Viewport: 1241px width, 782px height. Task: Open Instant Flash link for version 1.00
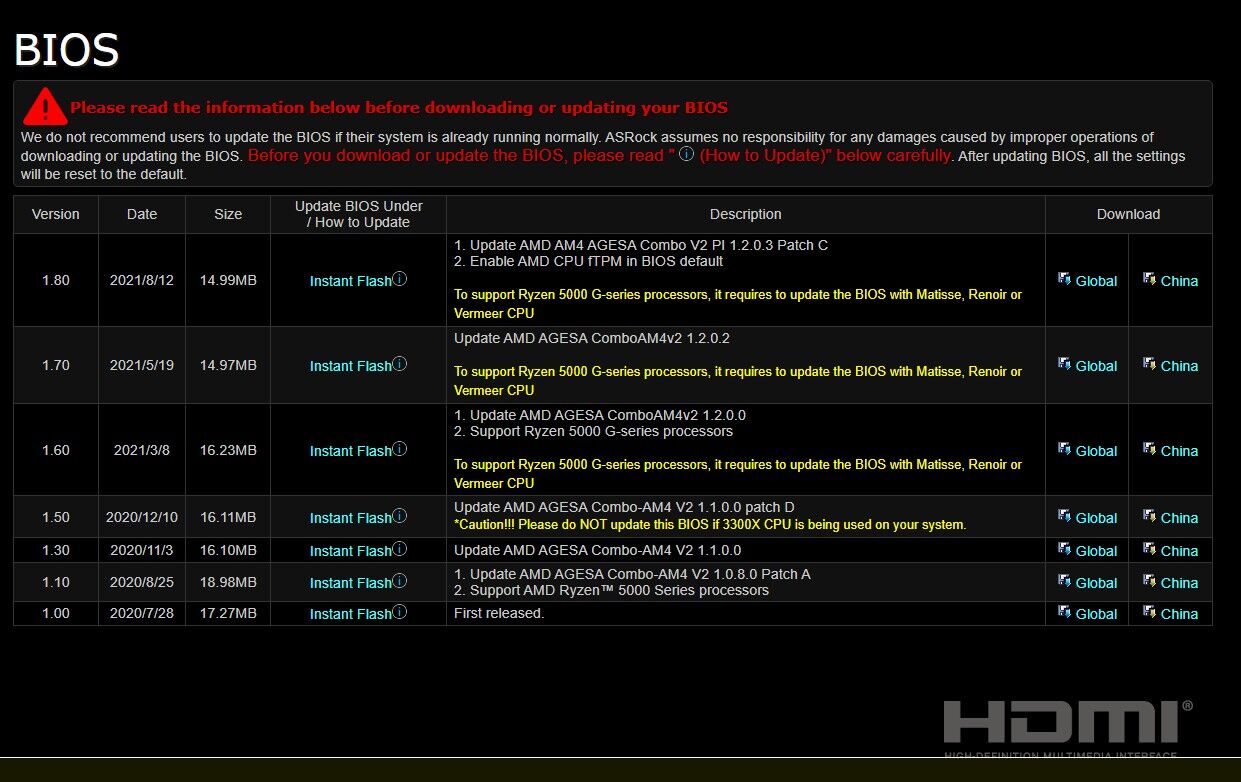coord(350,614)
